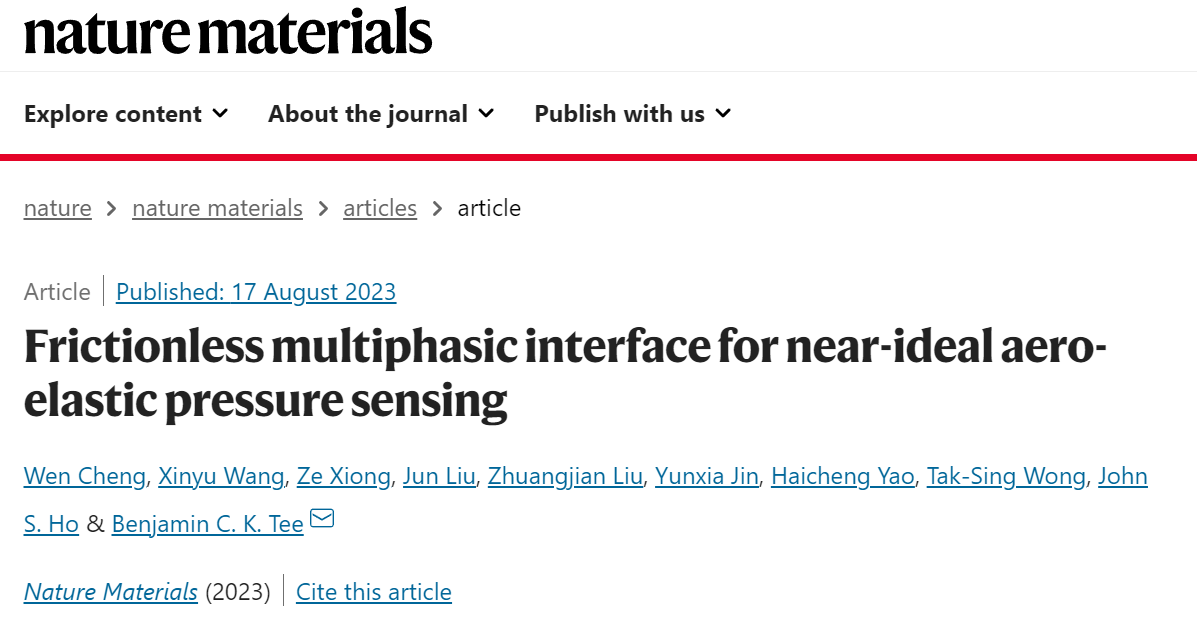Show author Yunxia Jin info
Image resolution: width=1197 pixels, height=632 pixels.
point(707,476)
